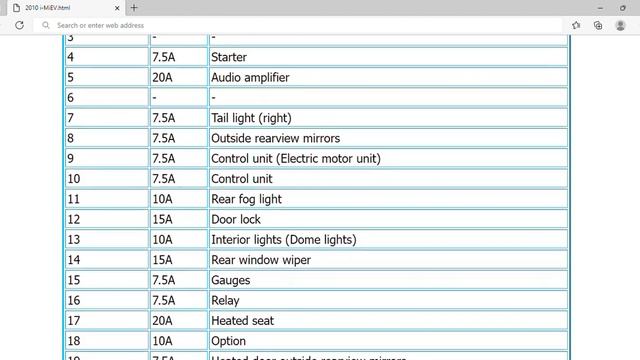The height and width of the screenshot is (360, 640).
Task: Click the 7.5A rating in fuse row 9
Action: pos(179,158)
